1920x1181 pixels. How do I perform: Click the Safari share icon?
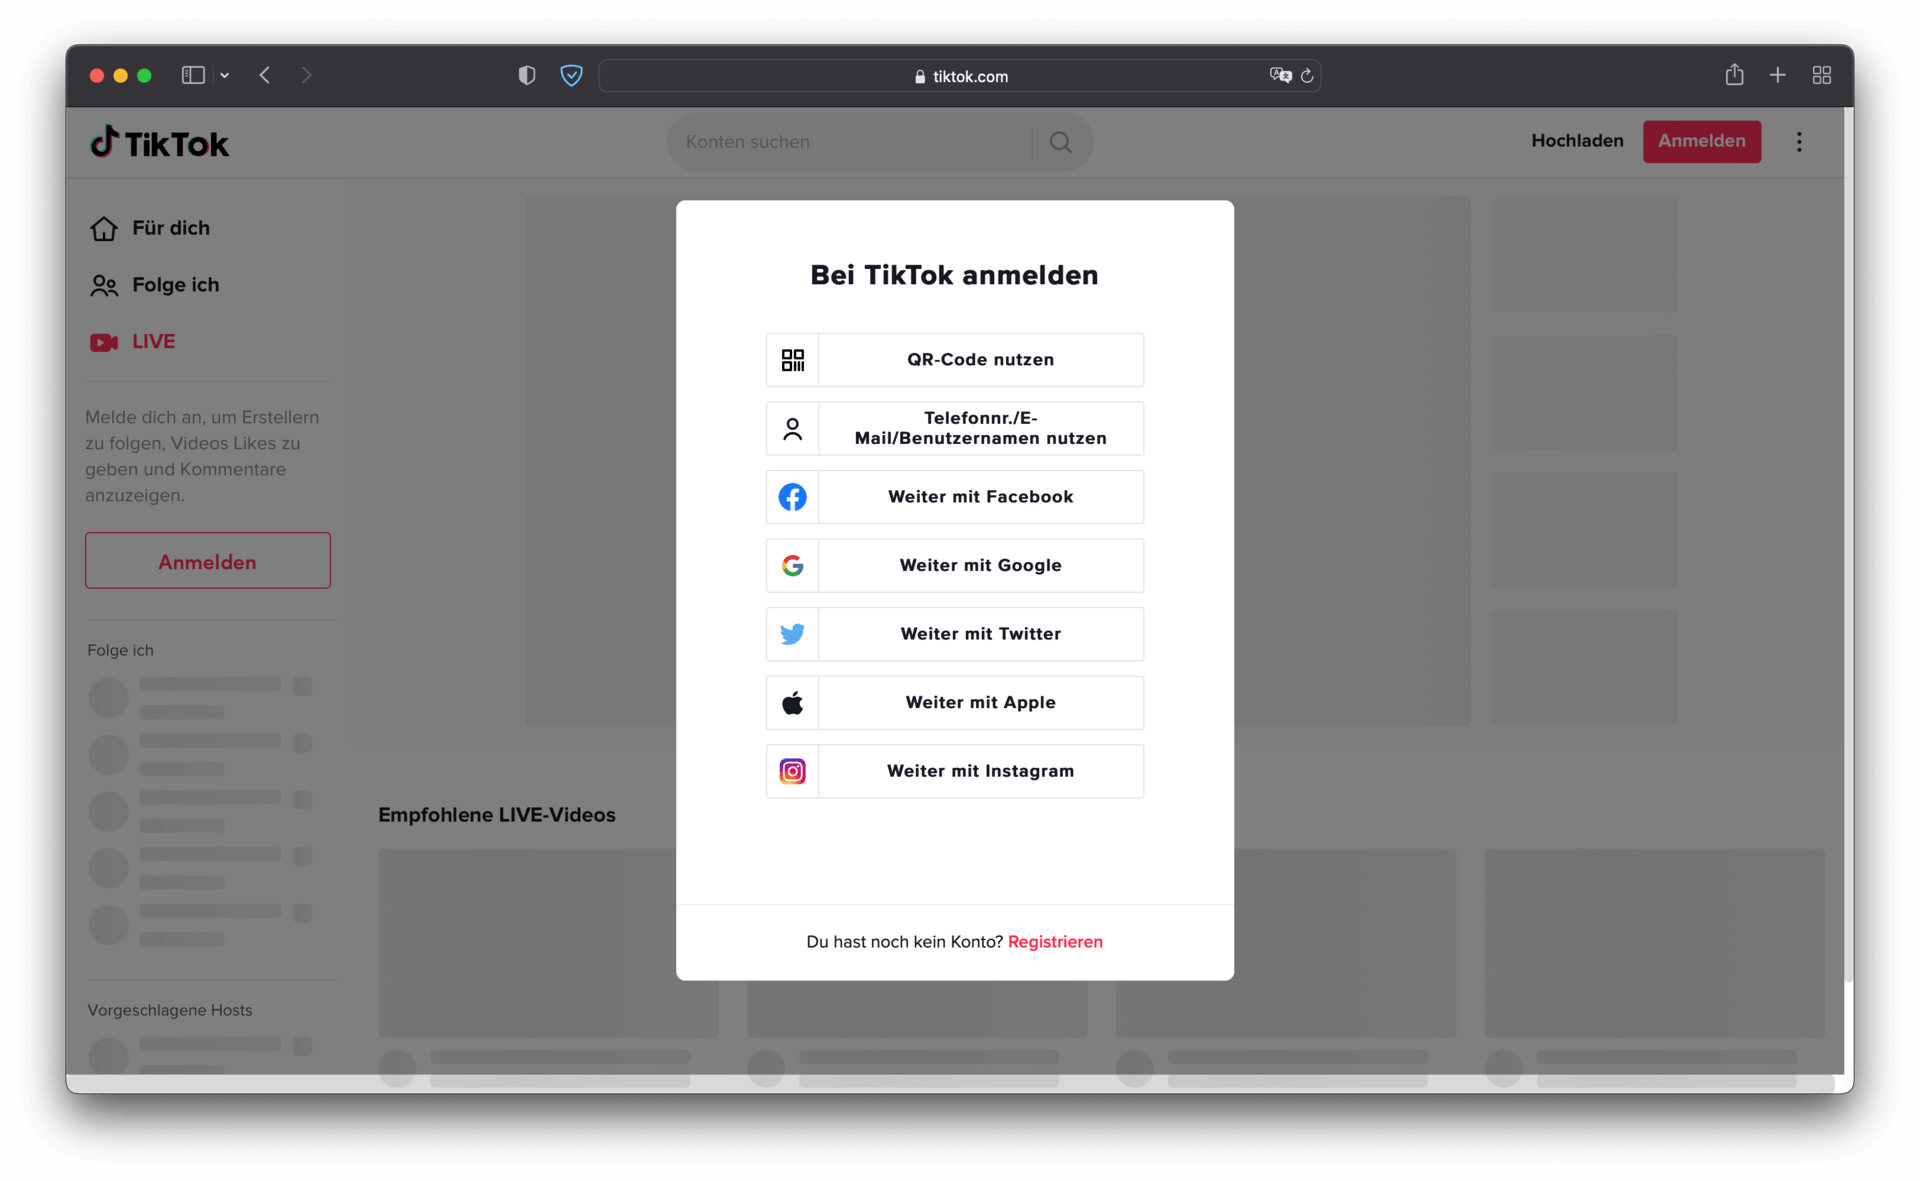pos(1734,75)
